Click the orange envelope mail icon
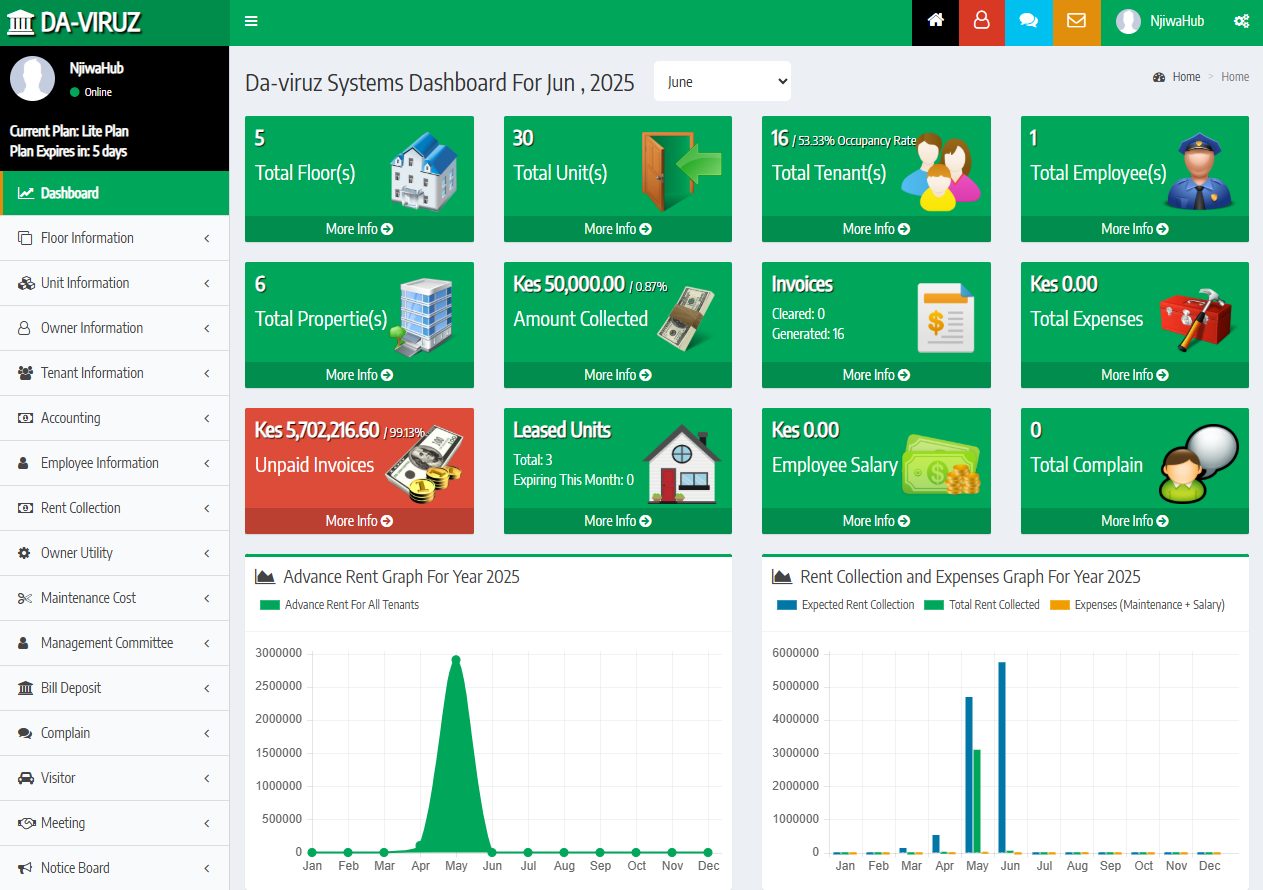This screenshot has width=1263, height=890. 1076,21
